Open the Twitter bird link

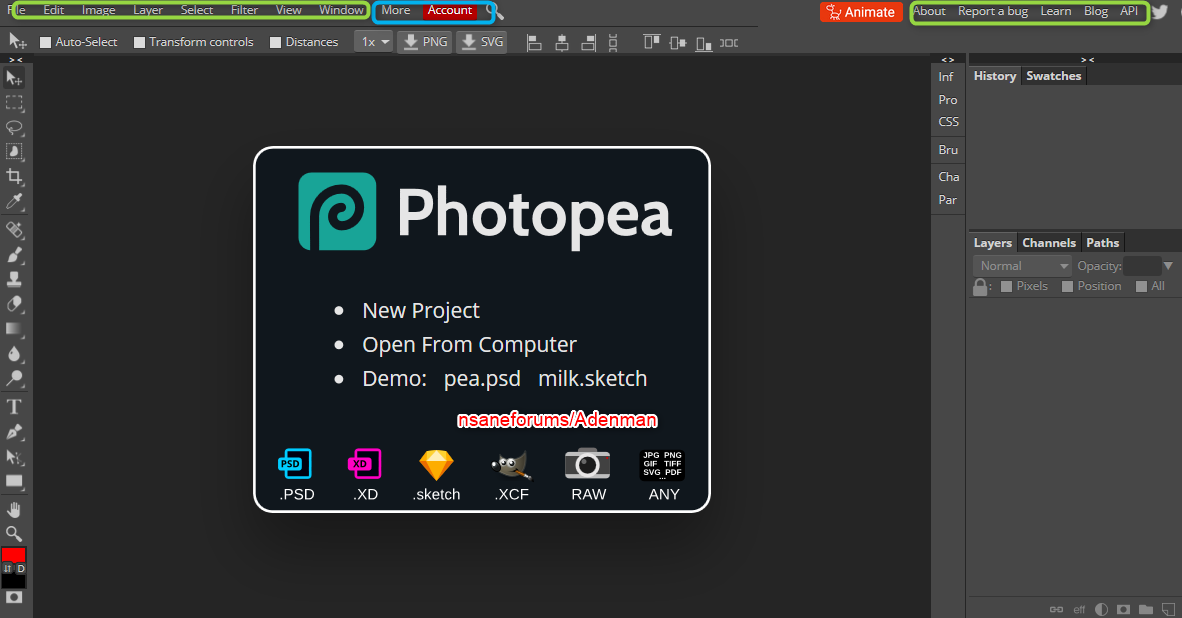pyautogui.click(x=1160, y=11)
